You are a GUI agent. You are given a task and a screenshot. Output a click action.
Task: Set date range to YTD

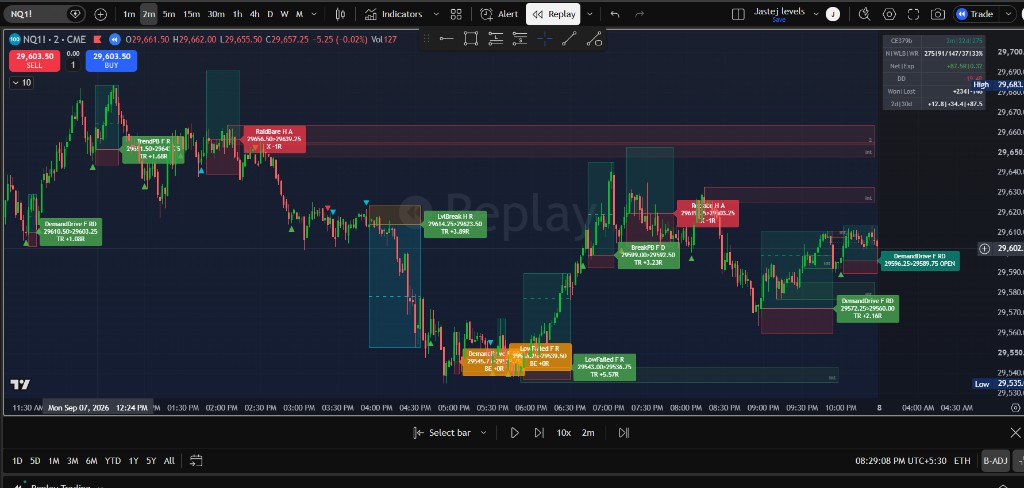[113, 461]
